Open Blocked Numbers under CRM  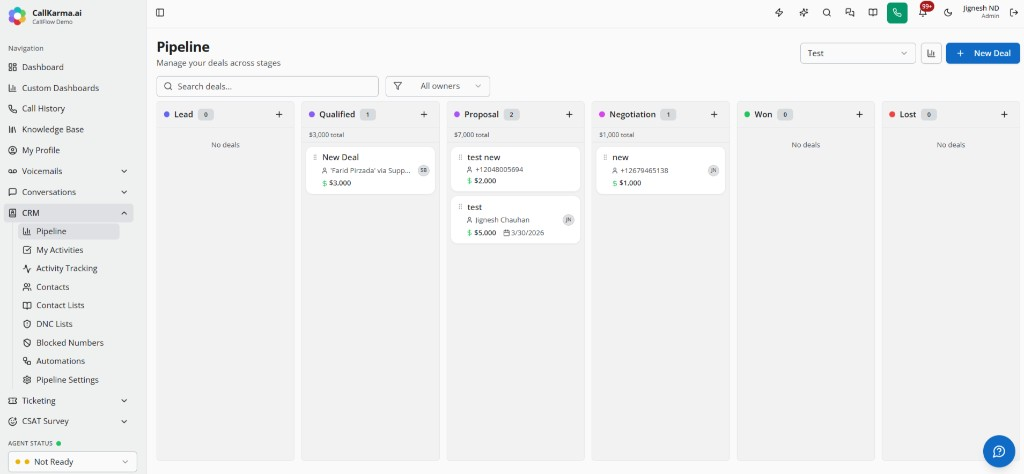(x=69, y=343)
